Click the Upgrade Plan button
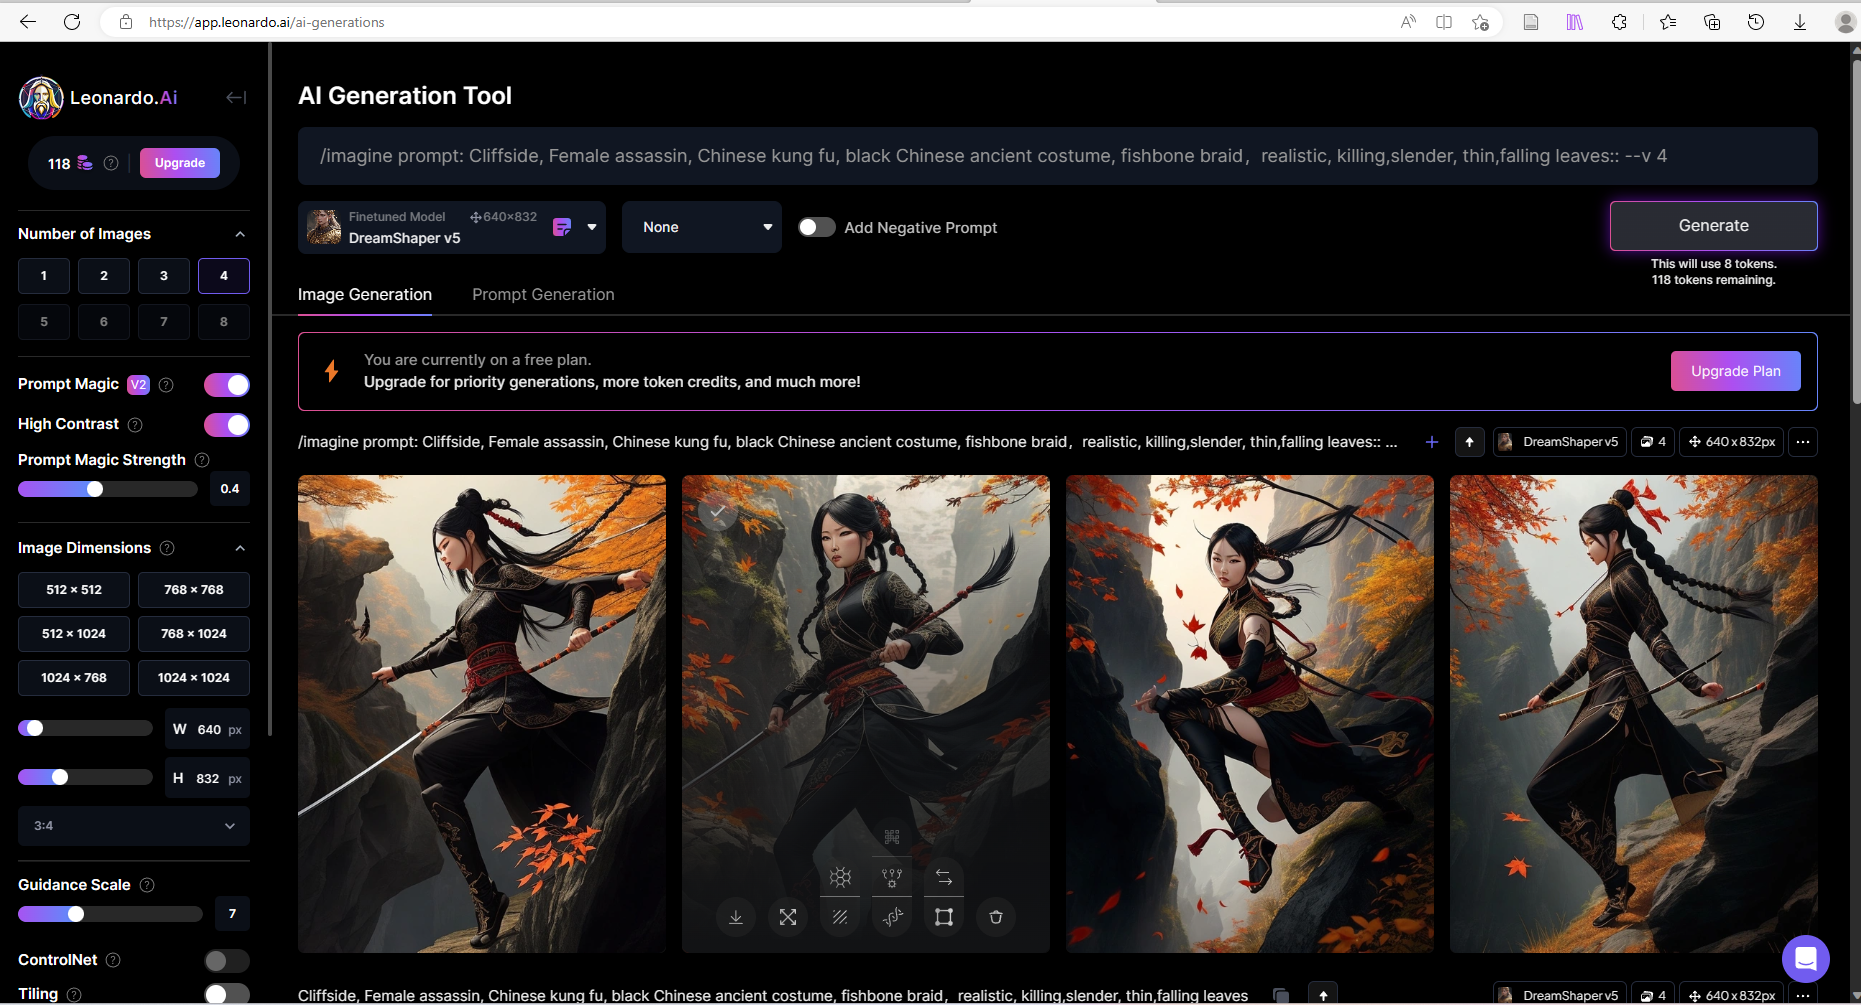 [x=1736, y=371]
